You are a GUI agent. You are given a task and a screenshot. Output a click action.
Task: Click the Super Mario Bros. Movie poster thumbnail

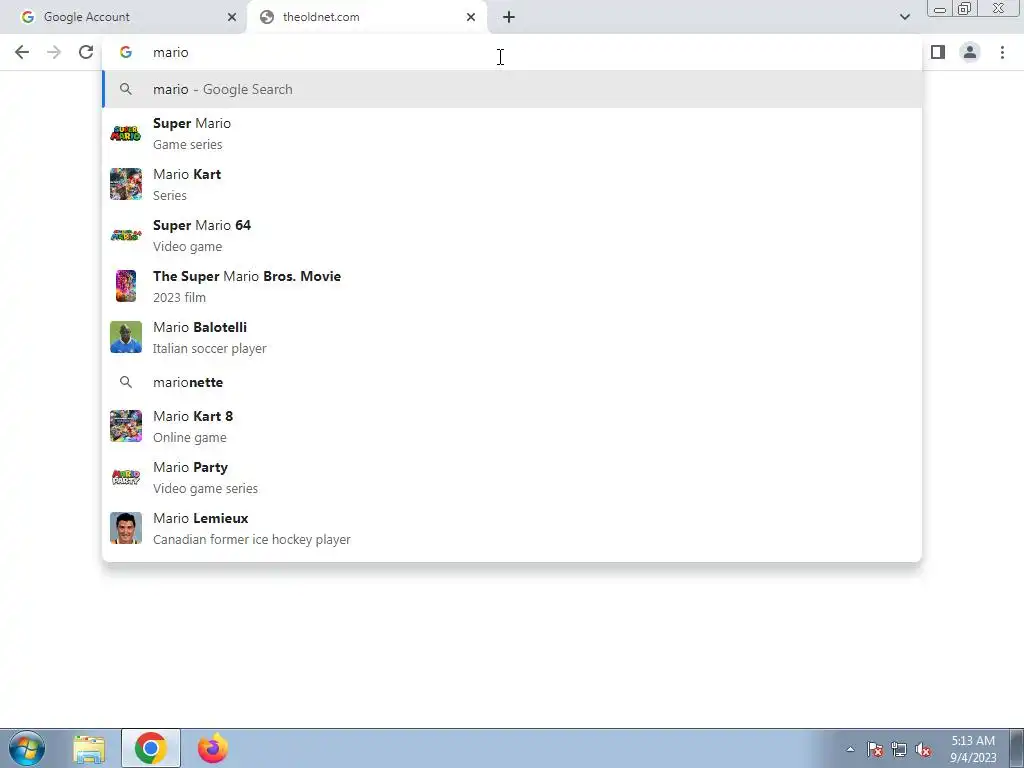pos(126,286)
